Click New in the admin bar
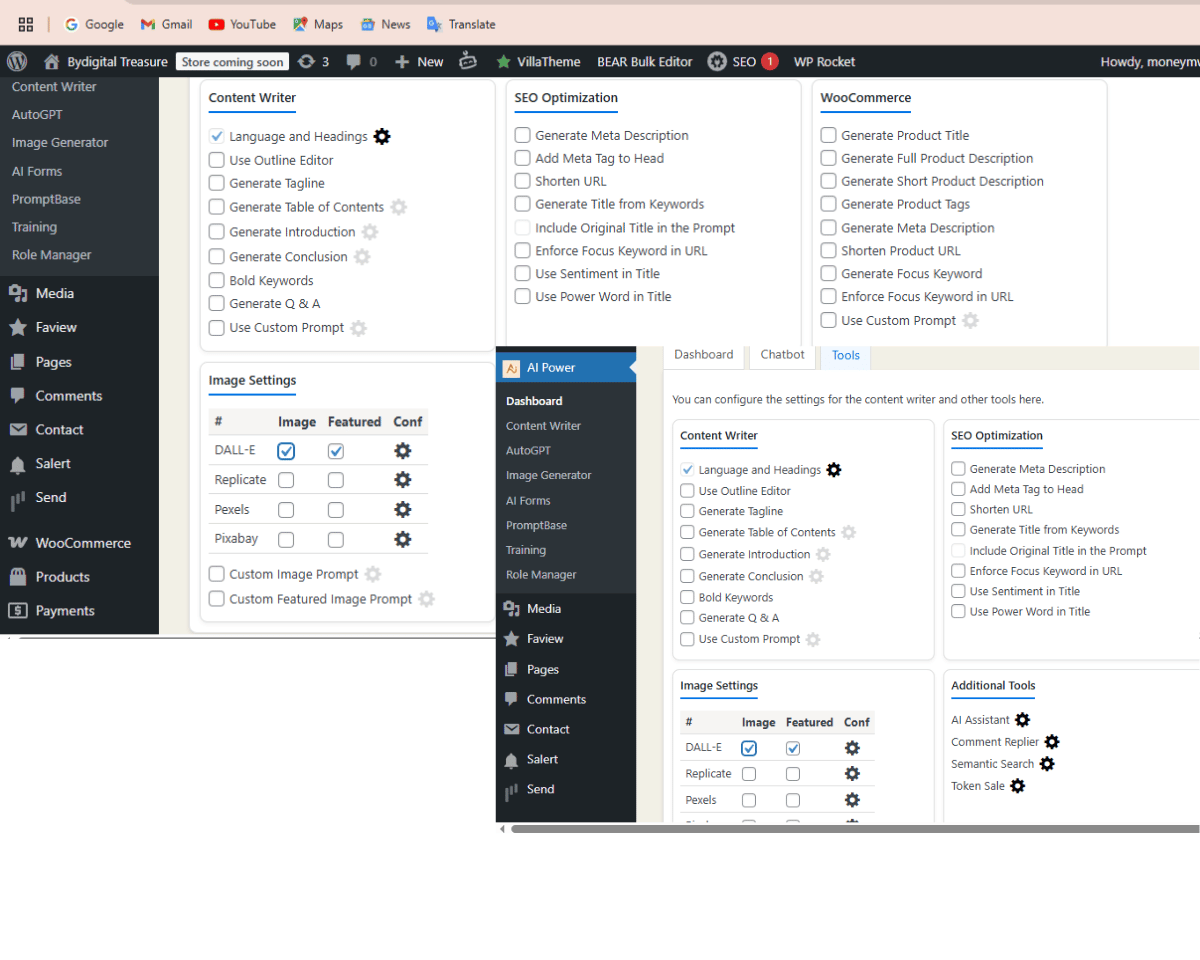 [419, 61]
